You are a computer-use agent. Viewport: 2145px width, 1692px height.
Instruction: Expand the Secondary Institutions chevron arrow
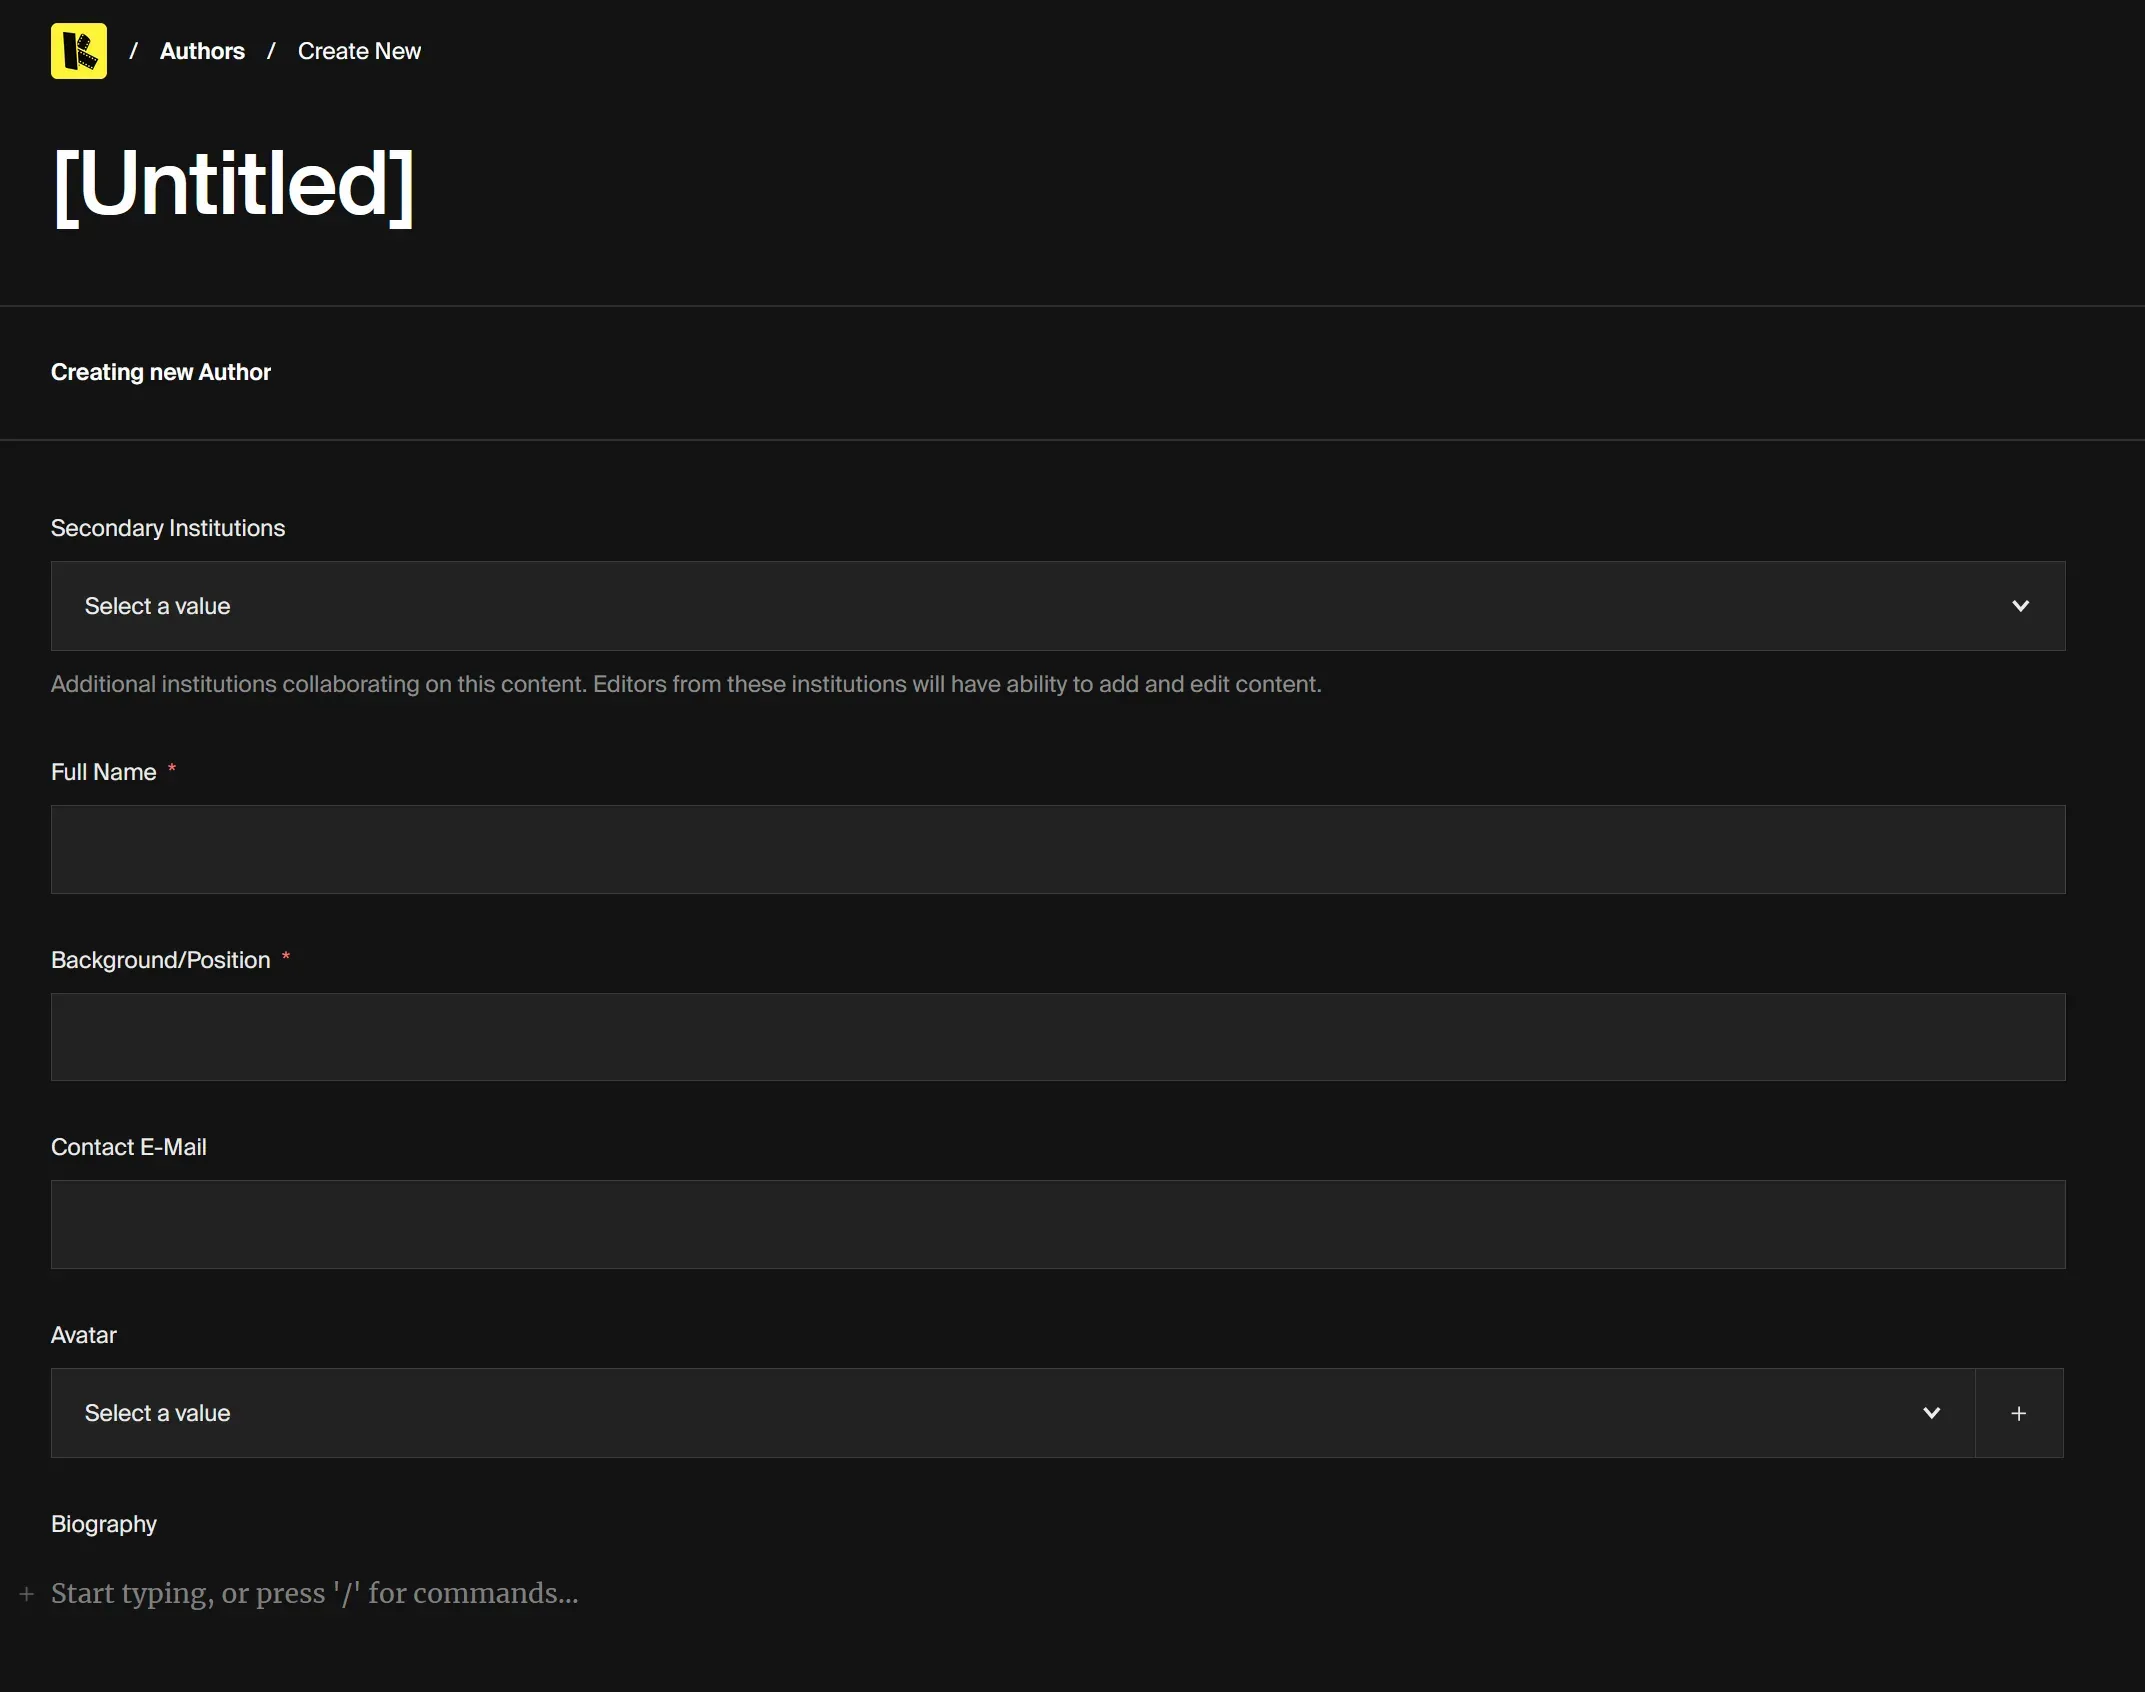tap(2020, 606)
